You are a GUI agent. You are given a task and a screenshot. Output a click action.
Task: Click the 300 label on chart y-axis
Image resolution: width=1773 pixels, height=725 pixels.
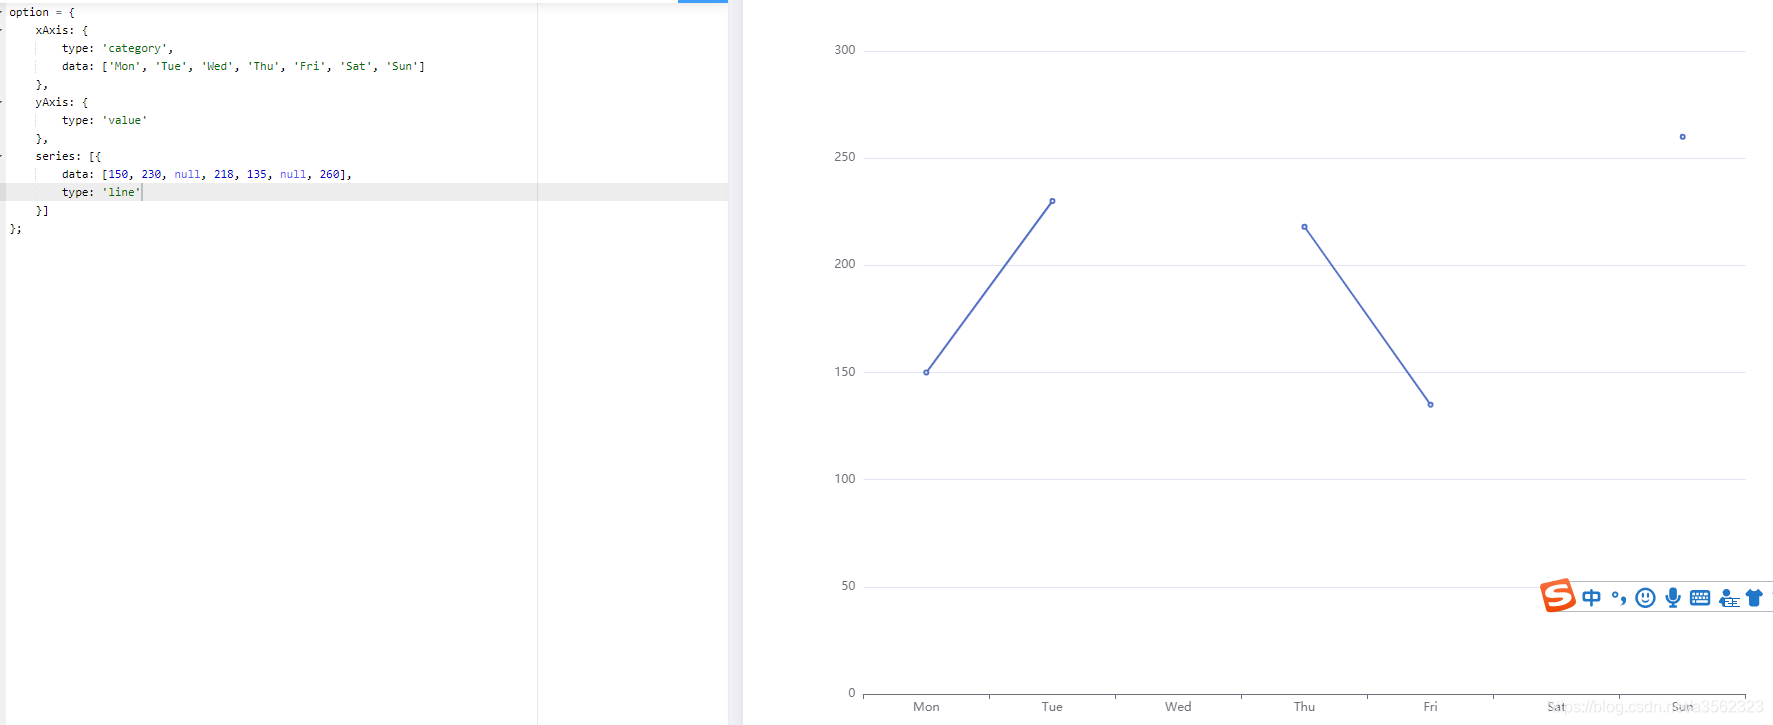(x=845, y=50)
